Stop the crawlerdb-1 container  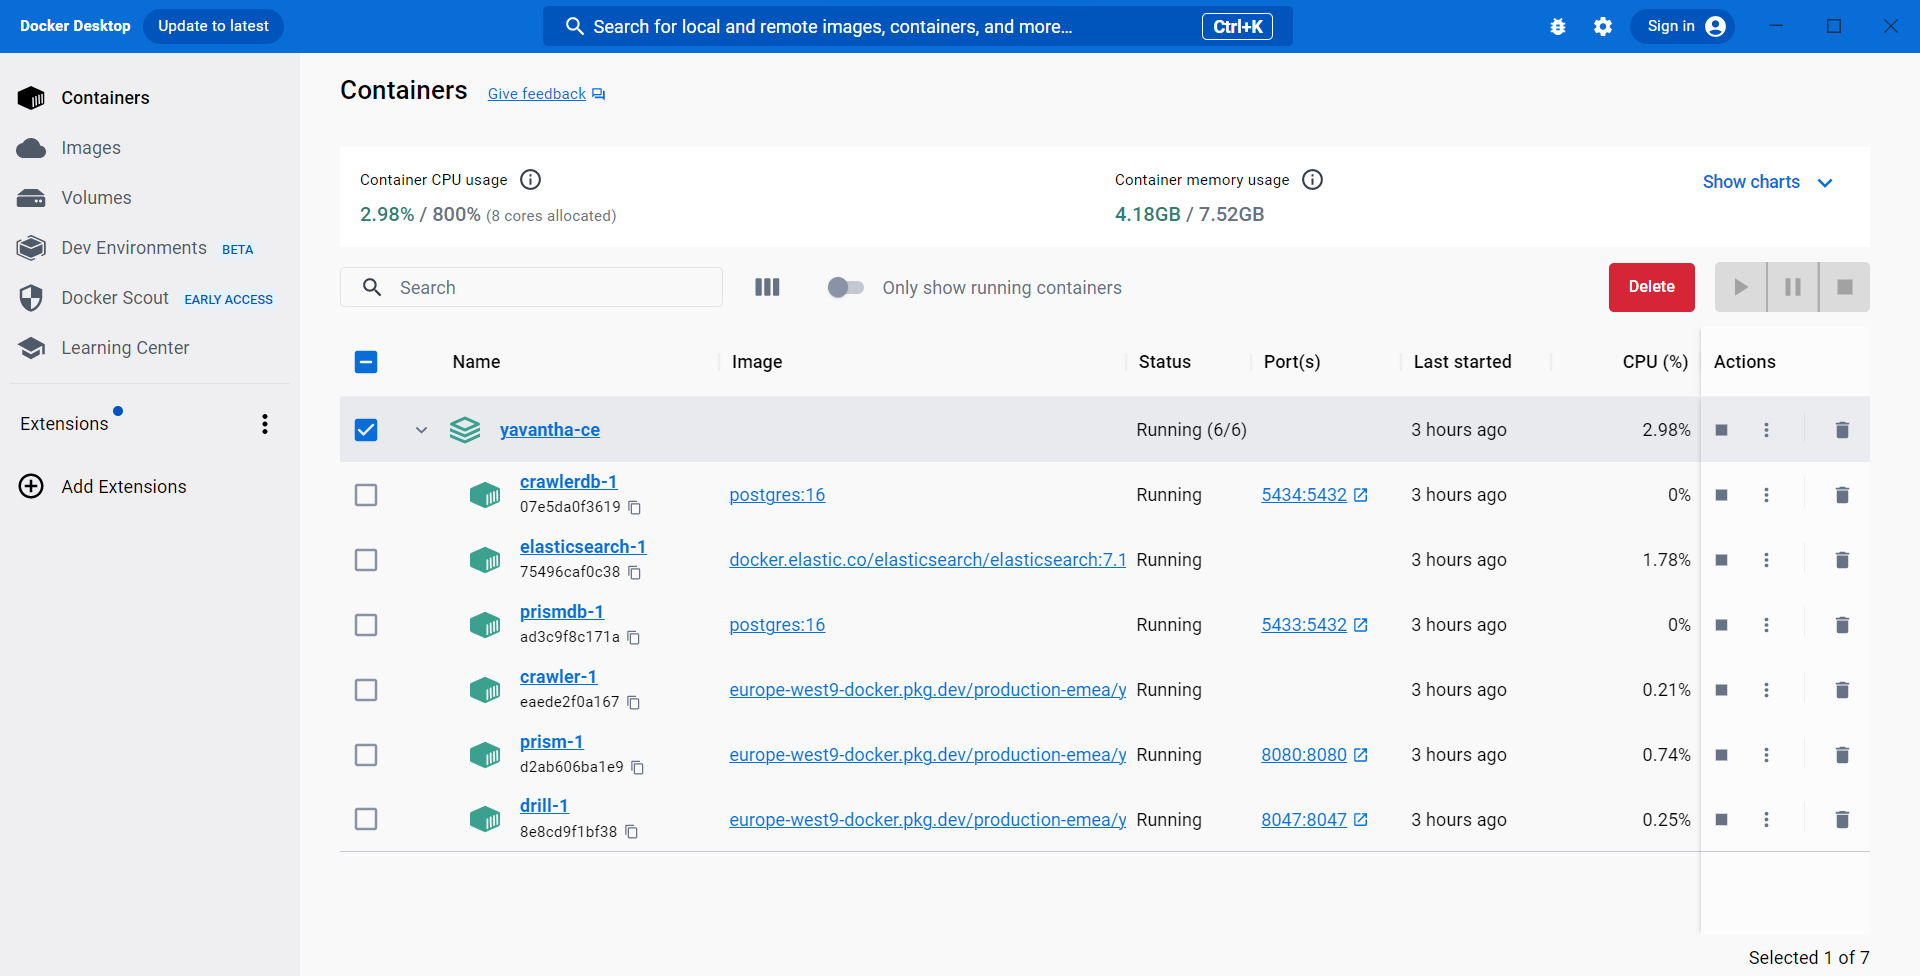[x=1722, y=495]
